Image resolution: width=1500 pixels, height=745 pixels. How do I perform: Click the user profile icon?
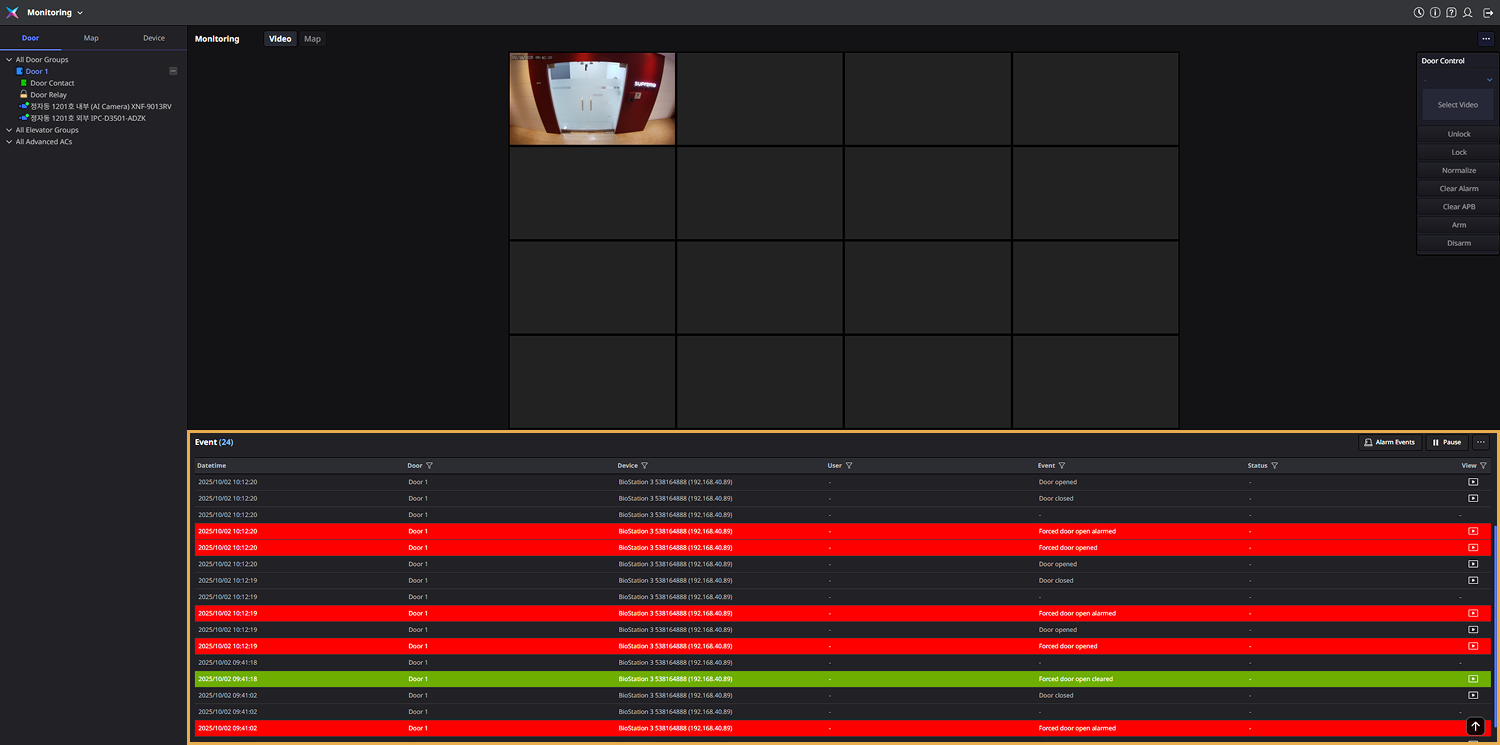[x=1468, y=13]
